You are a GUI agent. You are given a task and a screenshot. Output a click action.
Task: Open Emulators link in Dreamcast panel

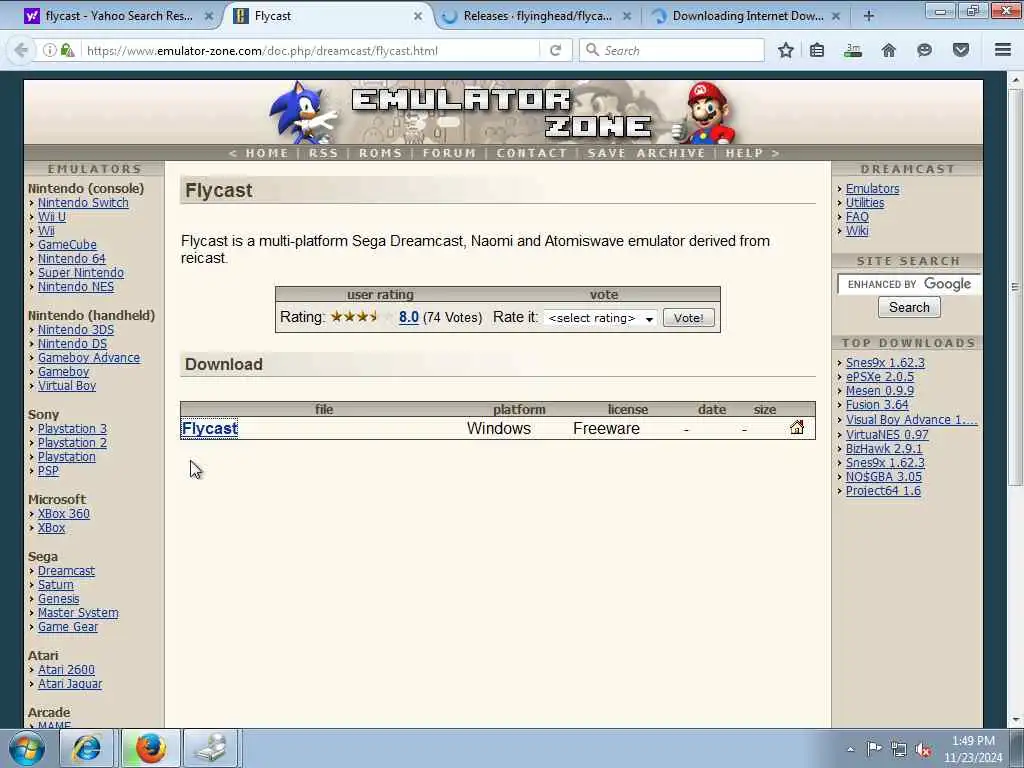pyautogui.click(x=872, y=189)
